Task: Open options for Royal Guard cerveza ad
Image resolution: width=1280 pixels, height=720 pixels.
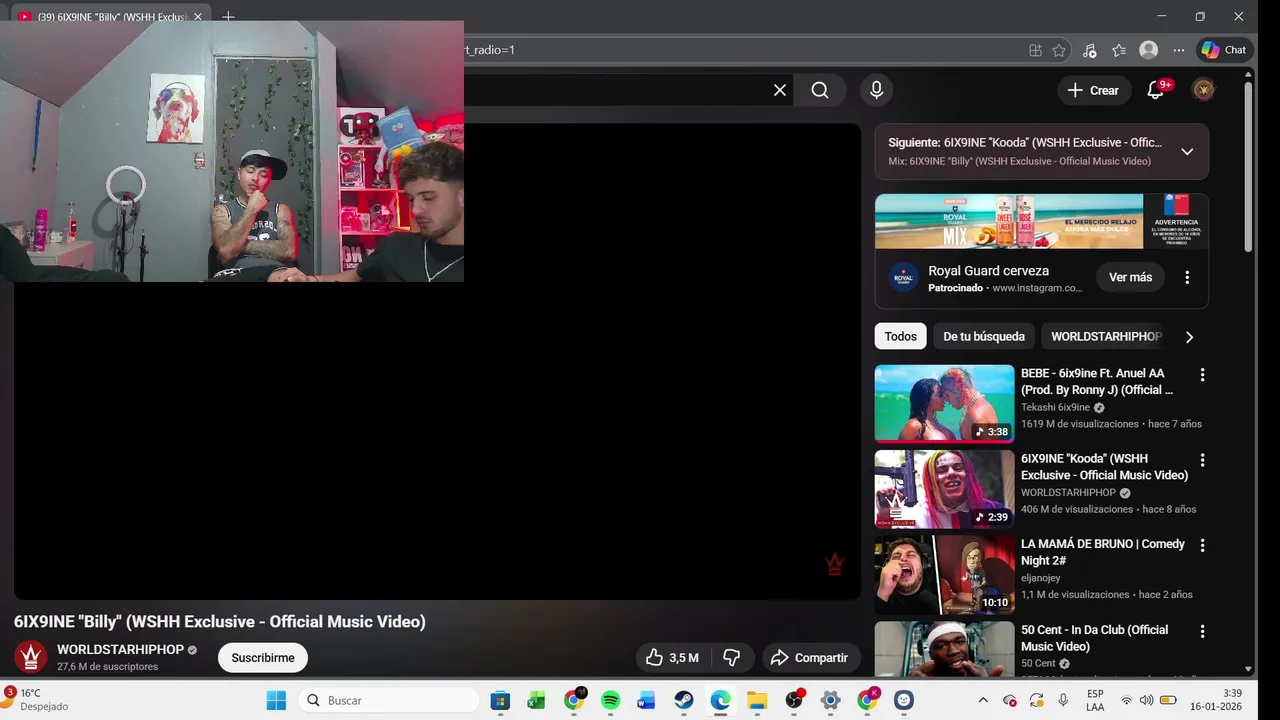Action: coord(1187,277)
